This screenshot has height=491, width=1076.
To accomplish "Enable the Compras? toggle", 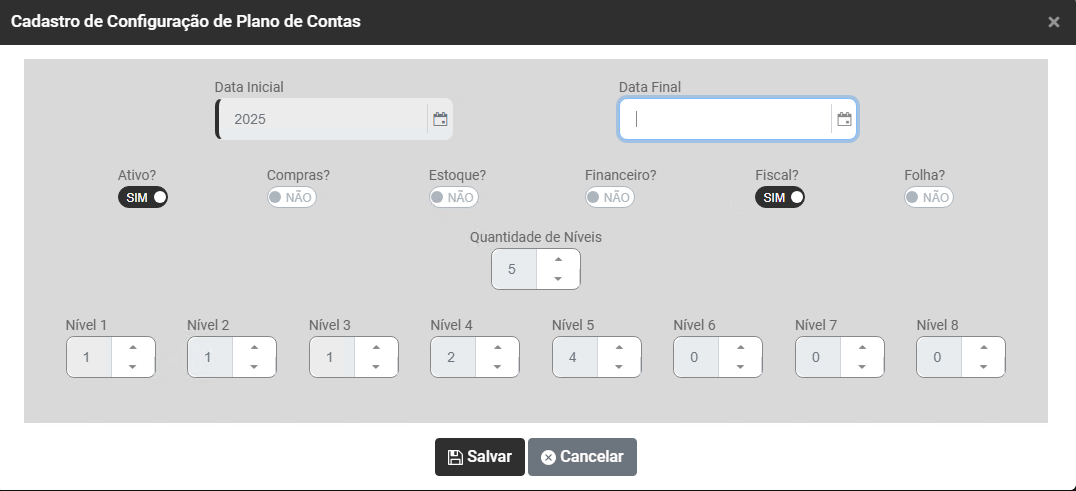I will click(x=291, y=197).
